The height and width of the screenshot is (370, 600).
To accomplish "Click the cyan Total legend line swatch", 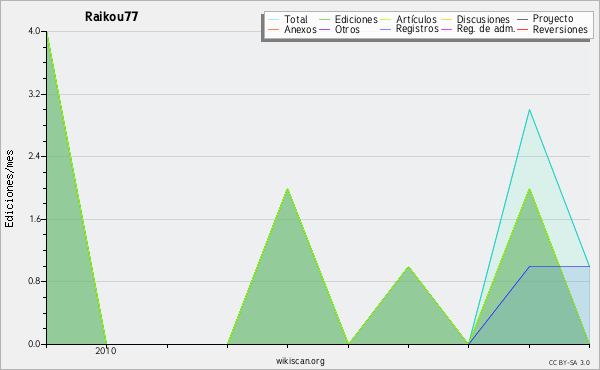I will coord(274,20).
